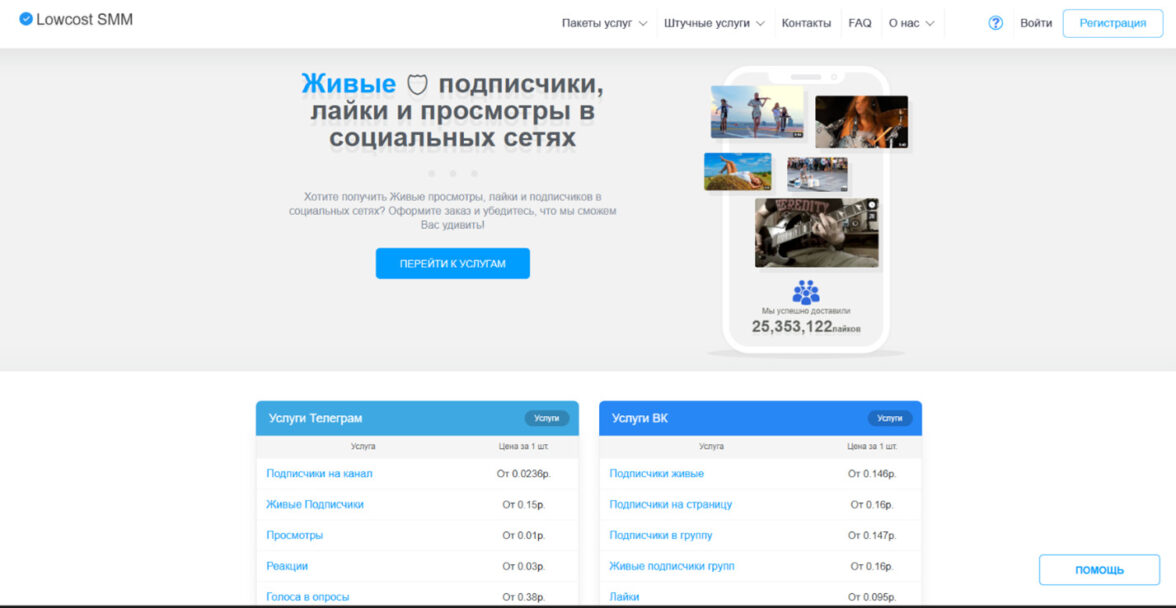This screenshot has height=608, width=1176.
Task: Click the Lowcost SMM checkmark logo icon
Action: click(x=26, y=19)
